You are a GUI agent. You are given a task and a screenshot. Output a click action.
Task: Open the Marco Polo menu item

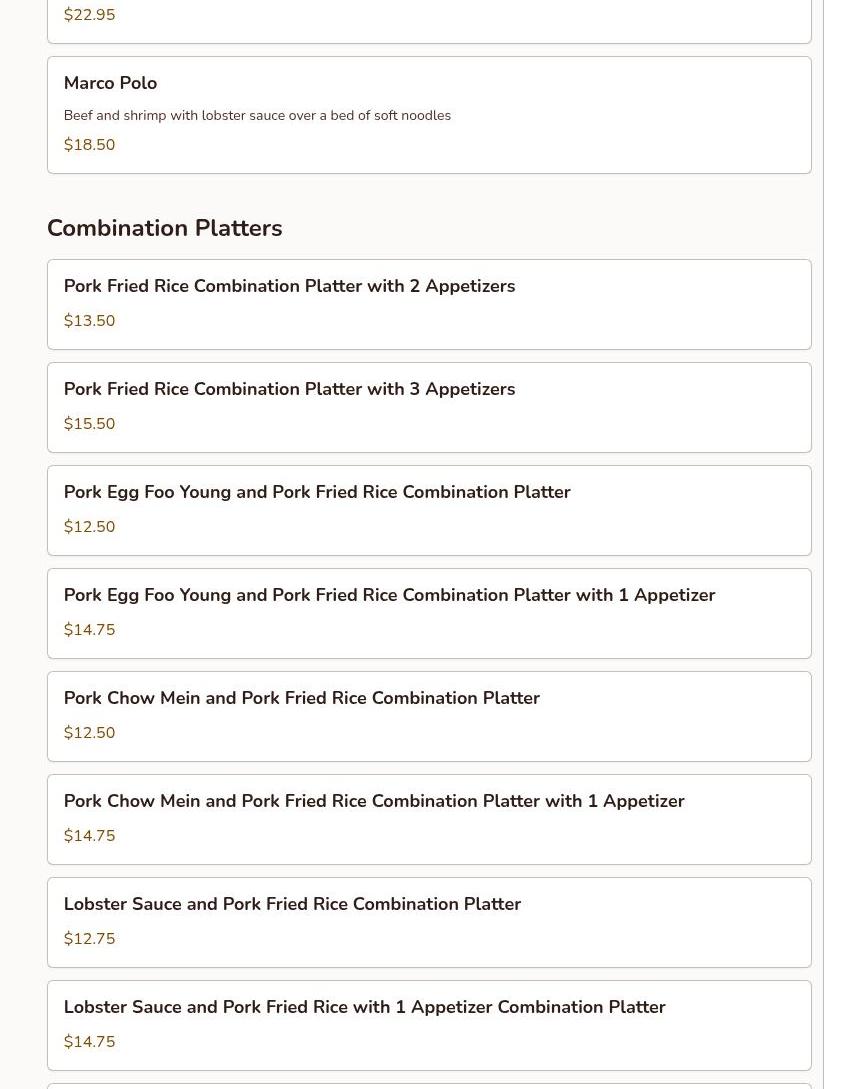click(x=110, y=83)
